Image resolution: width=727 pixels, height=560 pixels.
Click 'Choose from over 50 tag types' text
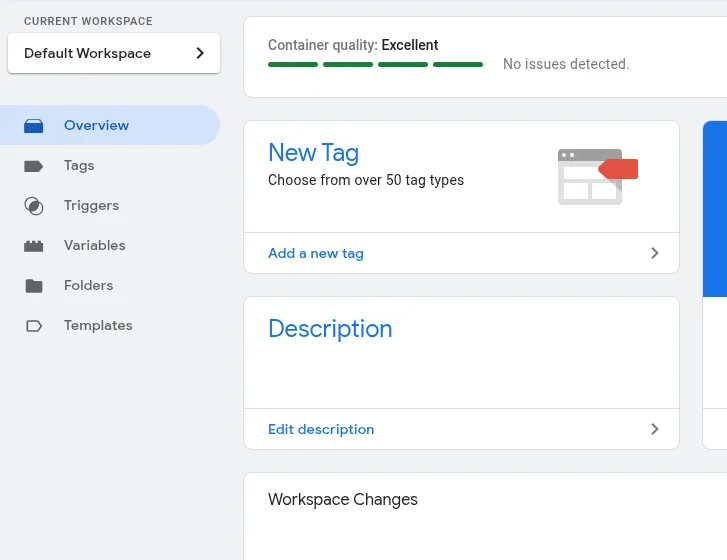click(x=366, y=180)
